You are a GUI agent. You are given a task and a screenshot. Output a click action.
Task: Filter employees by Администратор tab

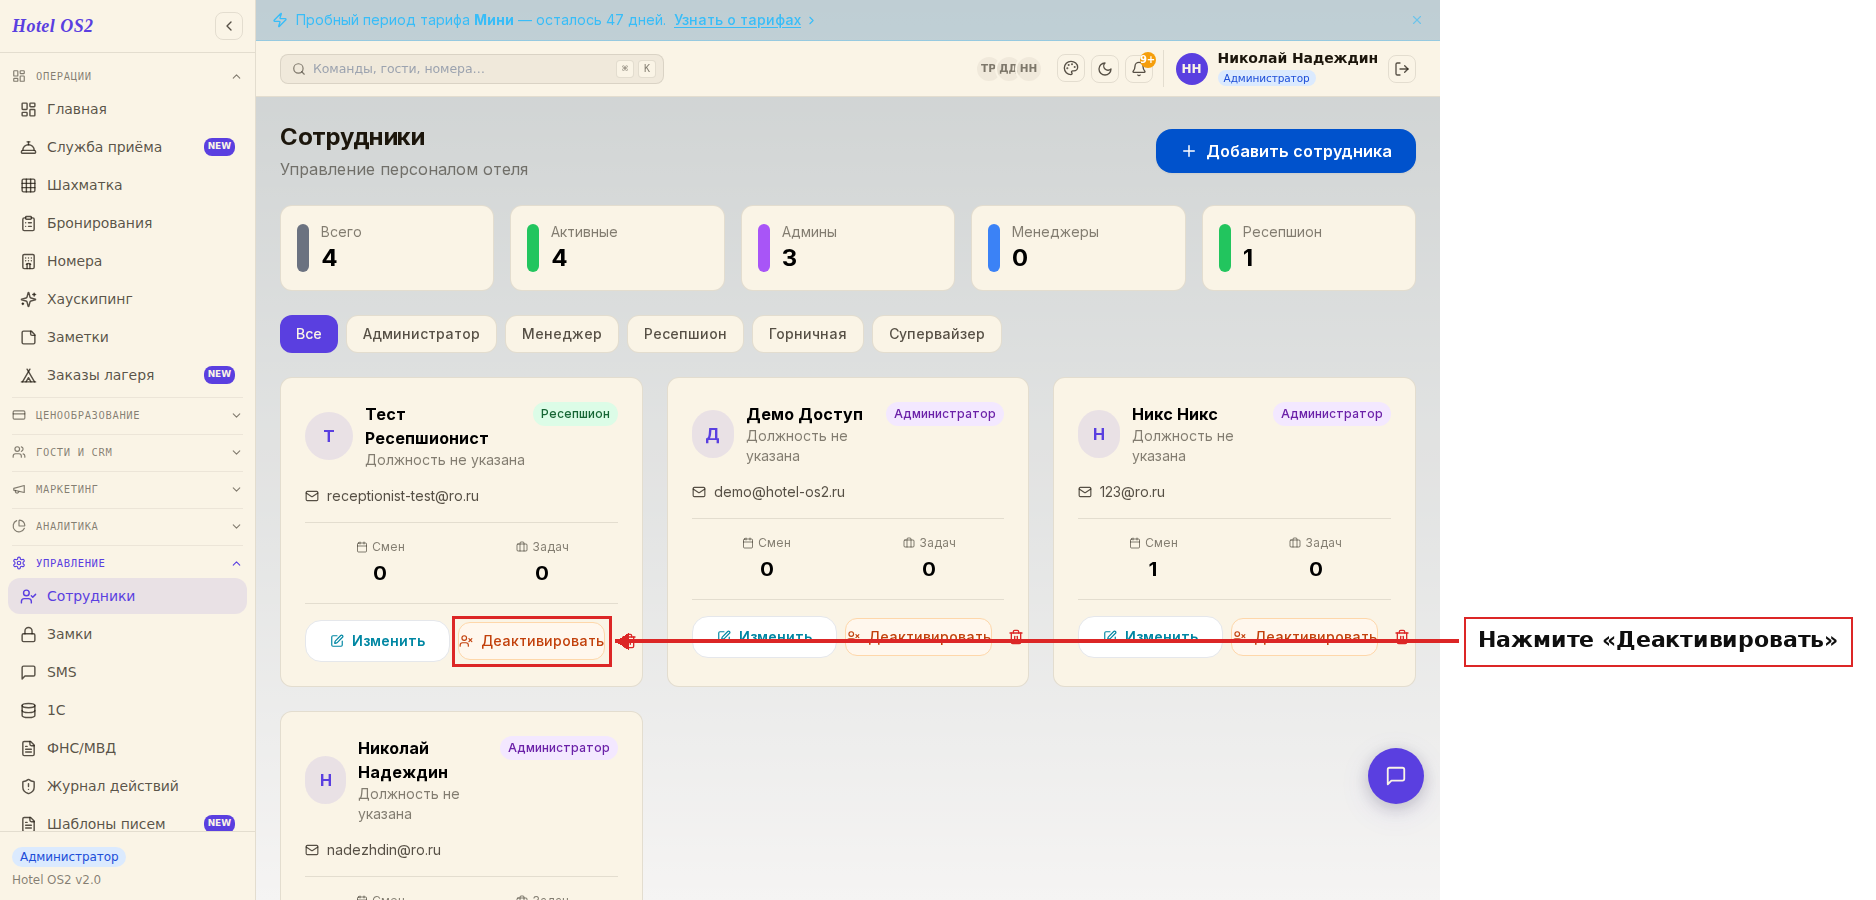click(x=421, y=334)
